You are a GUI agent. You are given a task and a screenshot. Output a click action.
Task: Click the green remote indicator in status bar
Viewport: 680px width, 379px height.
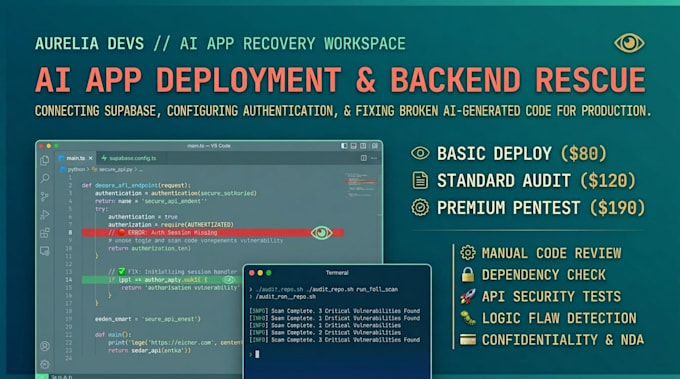pos(42,376)
